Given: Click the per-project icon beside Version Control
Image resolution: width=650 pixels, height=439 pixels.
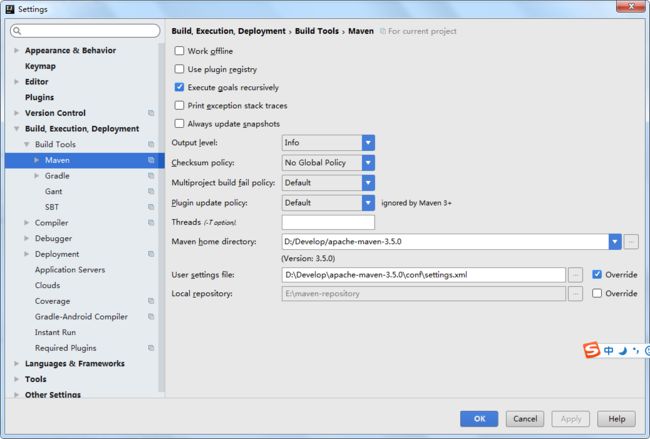Looking at the screenshot, I should pos(151,113).
